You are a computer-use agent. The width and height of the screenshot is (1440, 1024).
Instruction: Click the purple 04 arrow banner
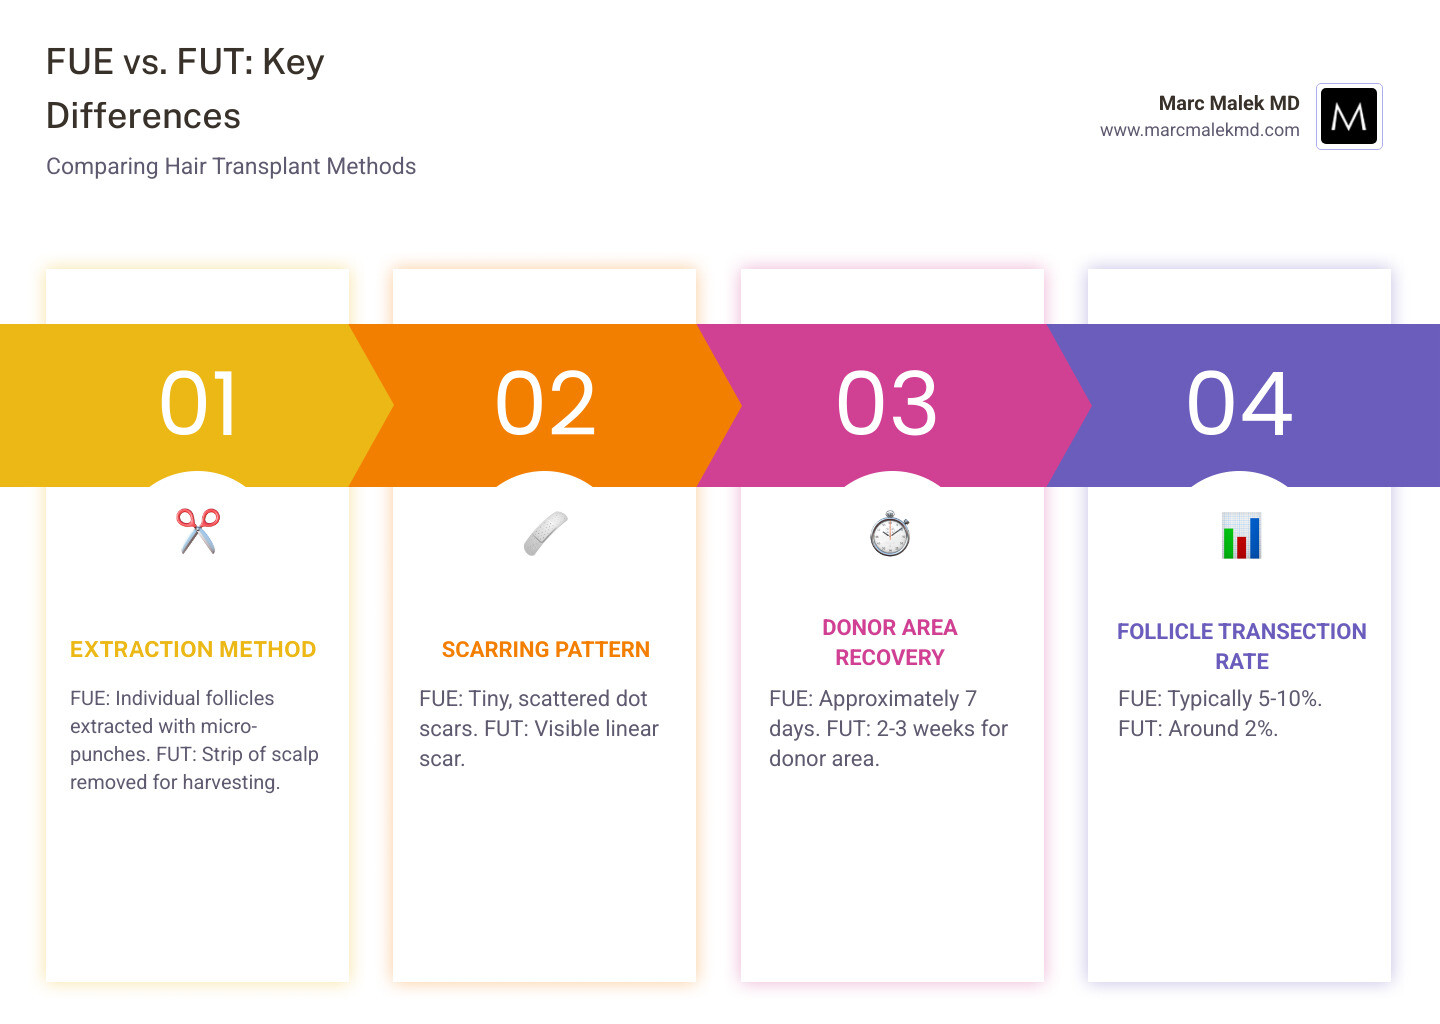pos(1240,404)
